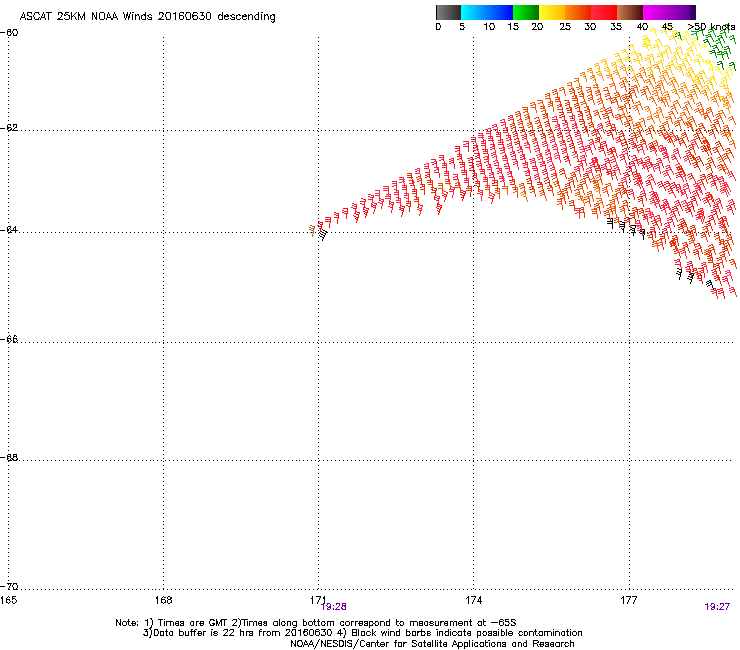
Task: Click the latitude label -60
Action: (x=9, y=33)
